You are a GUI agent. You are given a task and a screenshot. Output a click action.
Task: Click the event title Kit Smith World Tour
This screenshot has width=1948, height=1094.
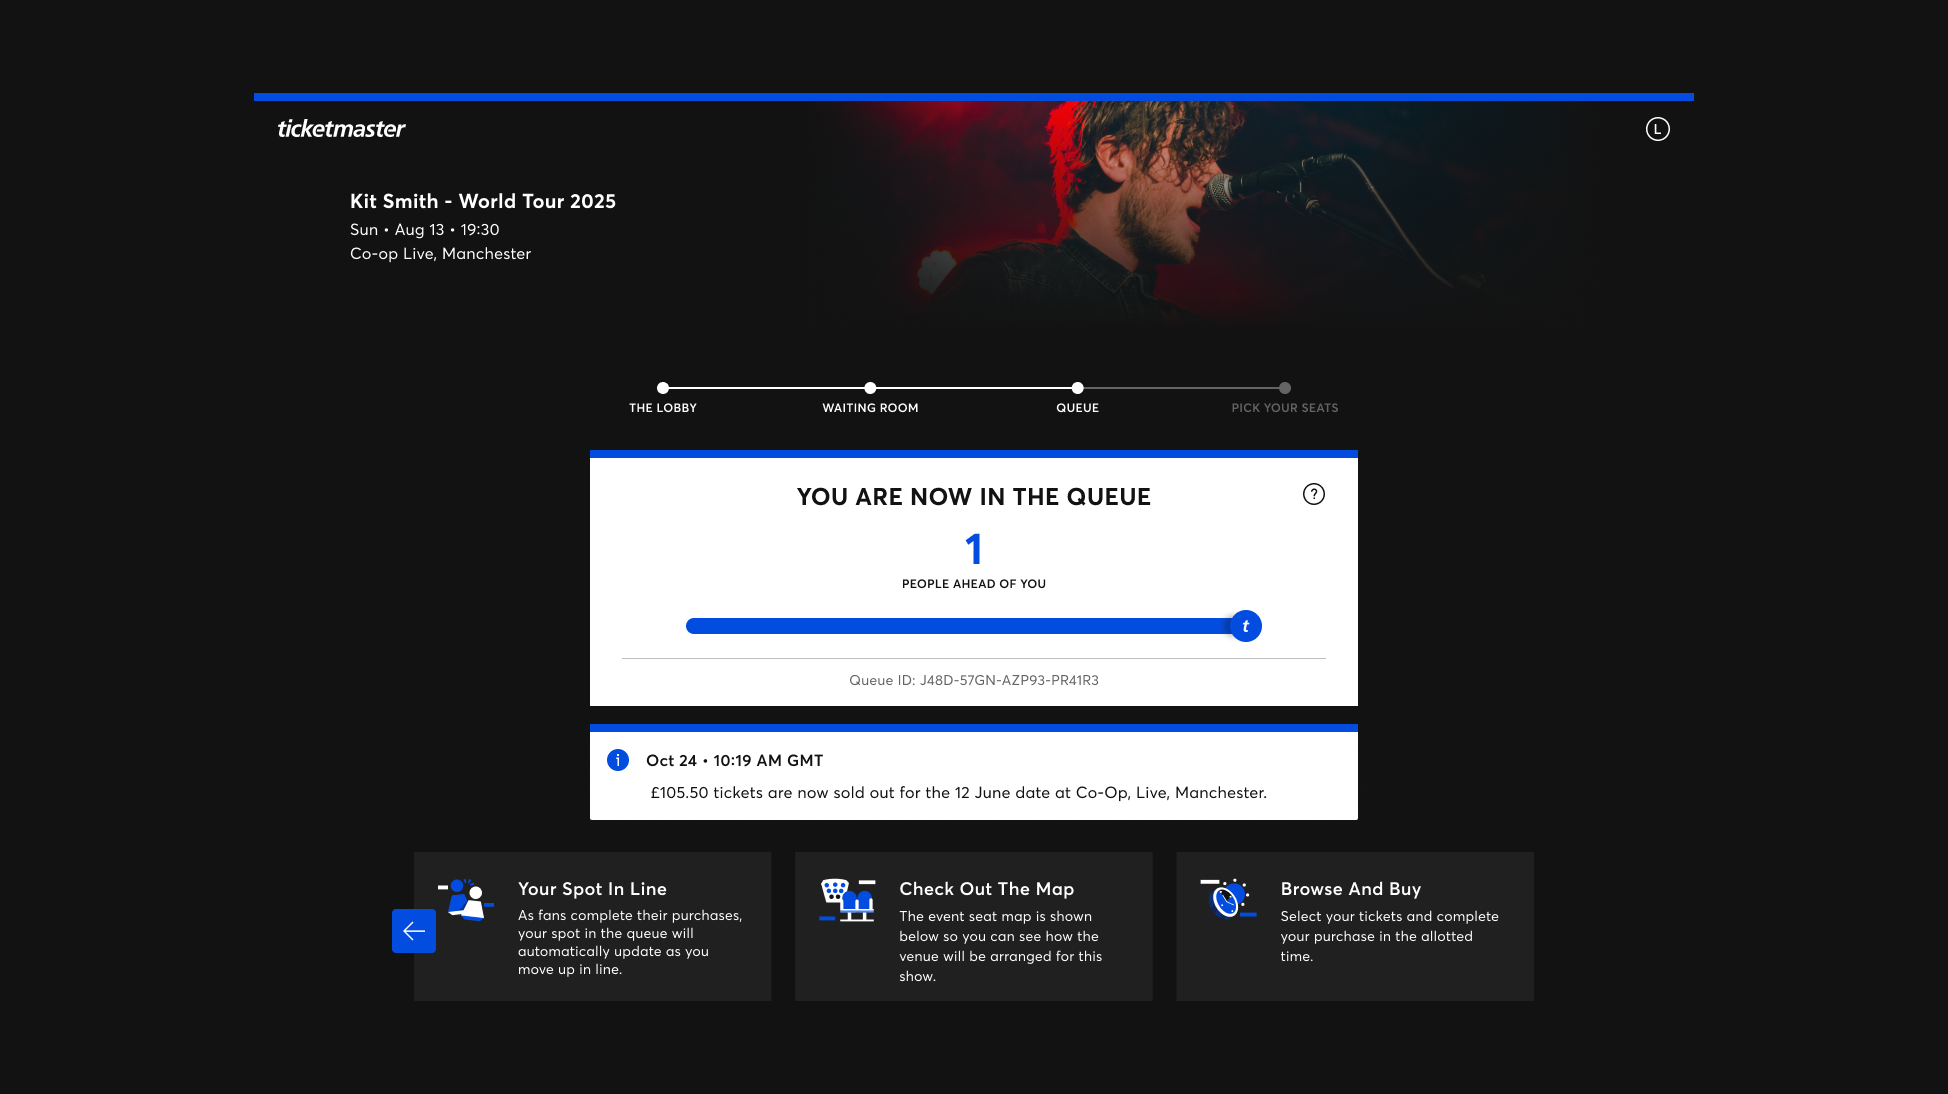tap(483, 201)
